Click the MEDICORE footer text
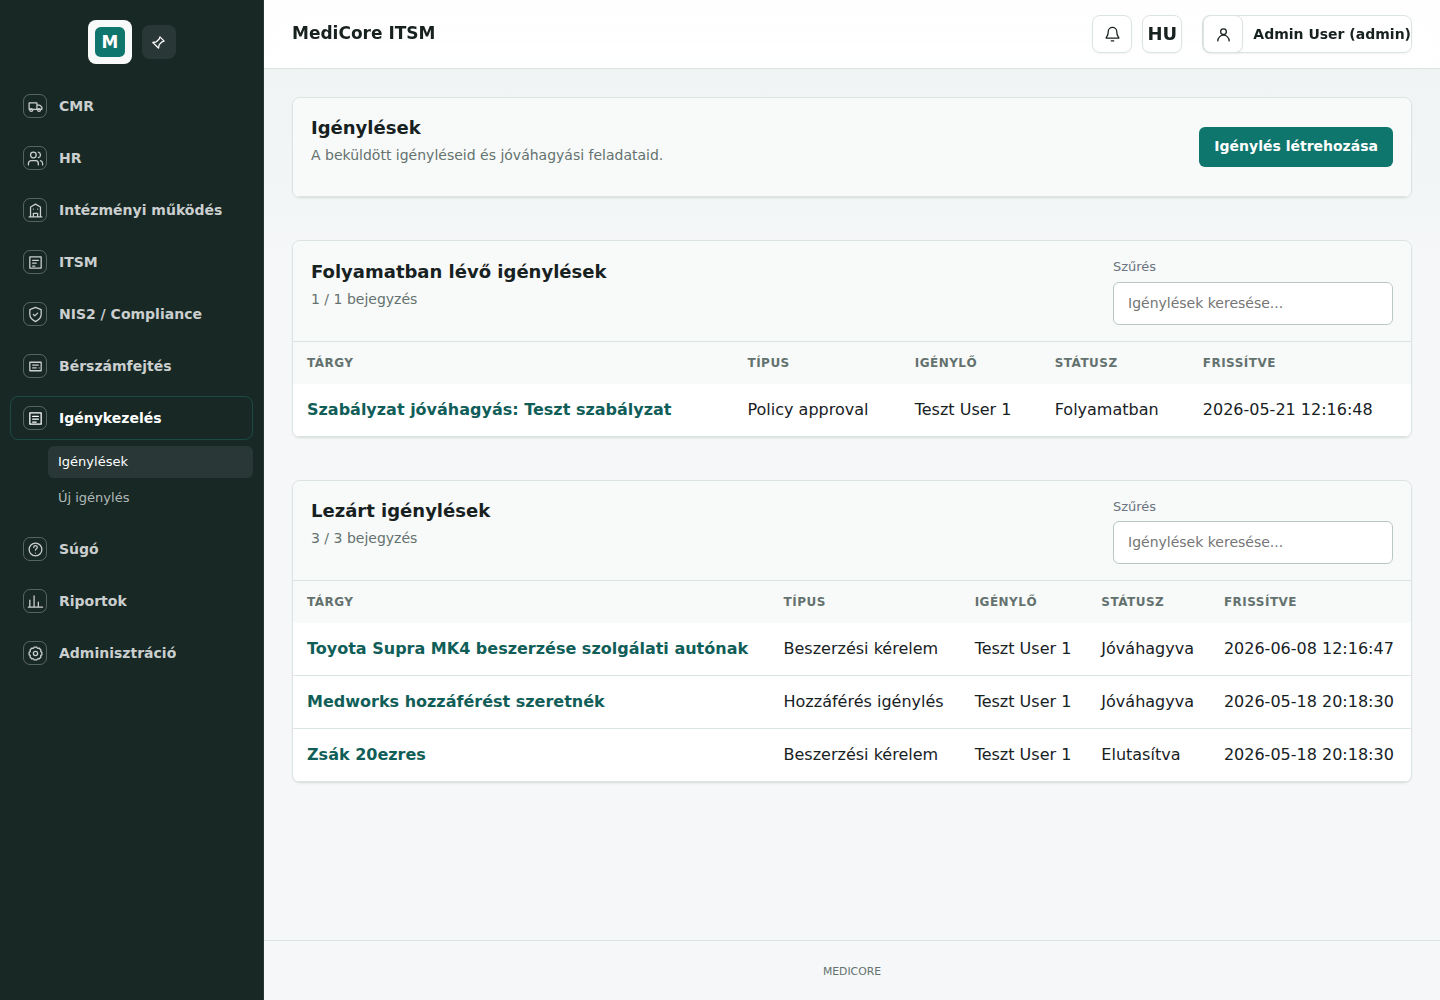The image size is (1440, 1000). 852,971
